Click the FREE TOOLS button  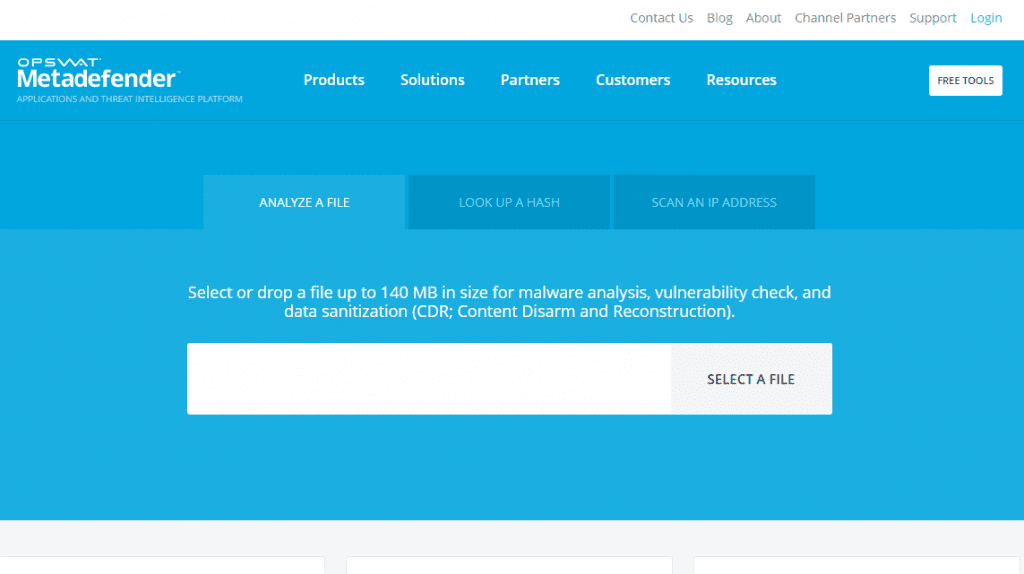tap(965, 80)
